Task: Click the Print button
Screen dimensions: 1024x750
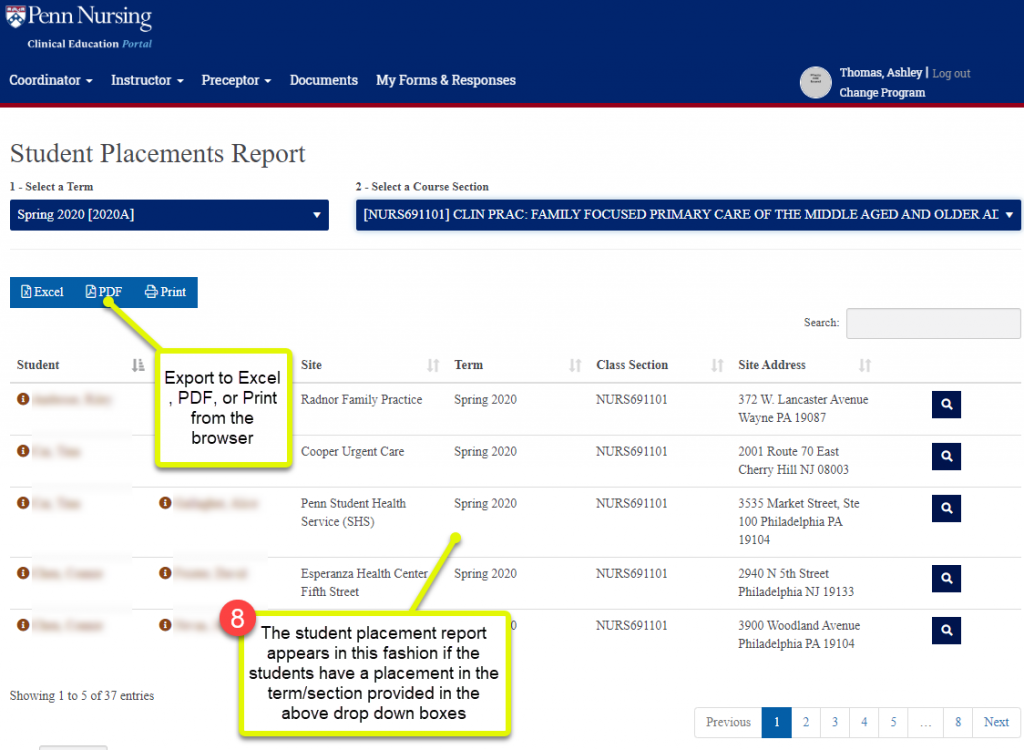Action: (166, 292)
